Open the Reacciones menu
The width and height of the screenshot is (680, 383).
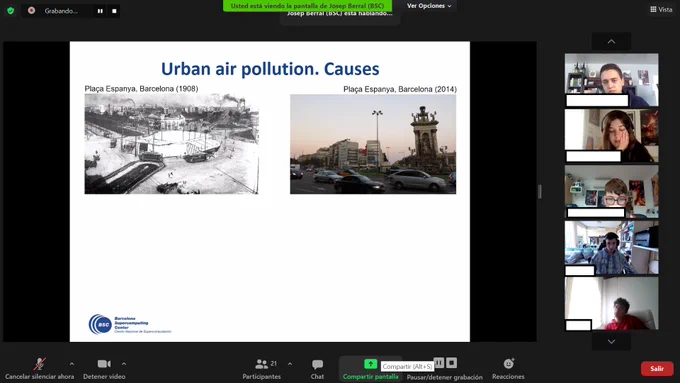(x=508, y=368)
